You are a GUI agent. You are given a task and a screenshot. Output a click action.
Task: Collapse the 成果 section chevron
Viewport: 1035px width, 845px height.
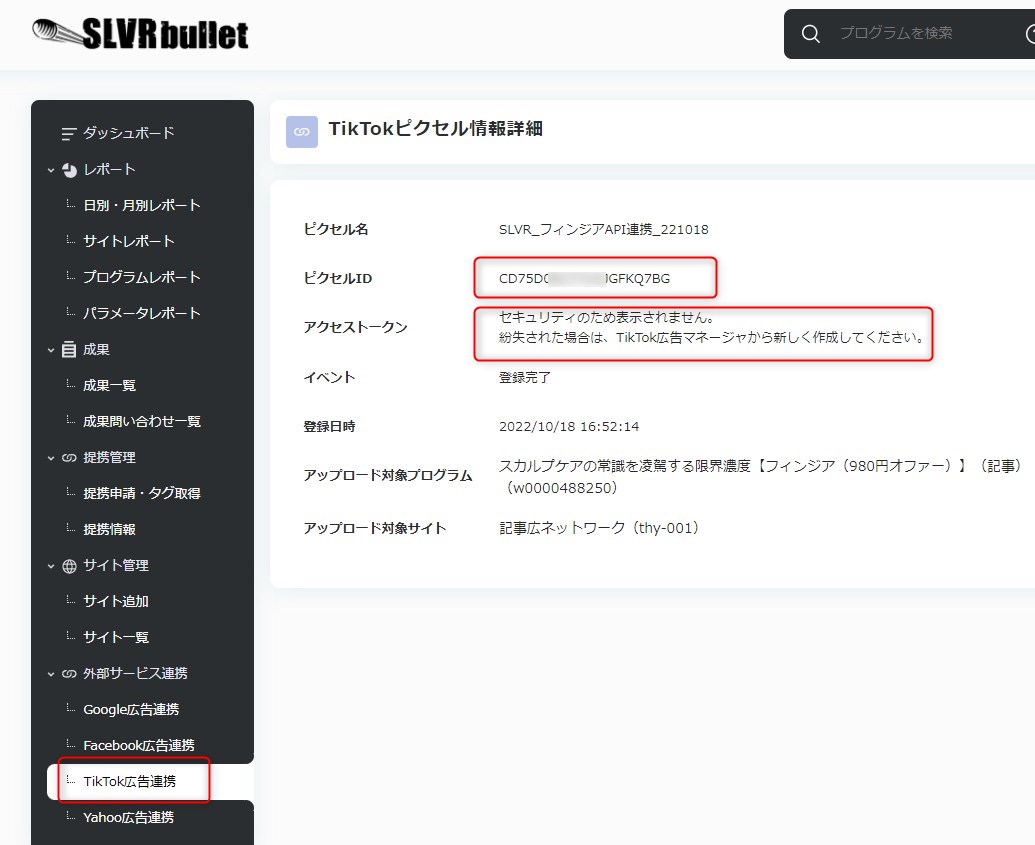click(51, 350)
